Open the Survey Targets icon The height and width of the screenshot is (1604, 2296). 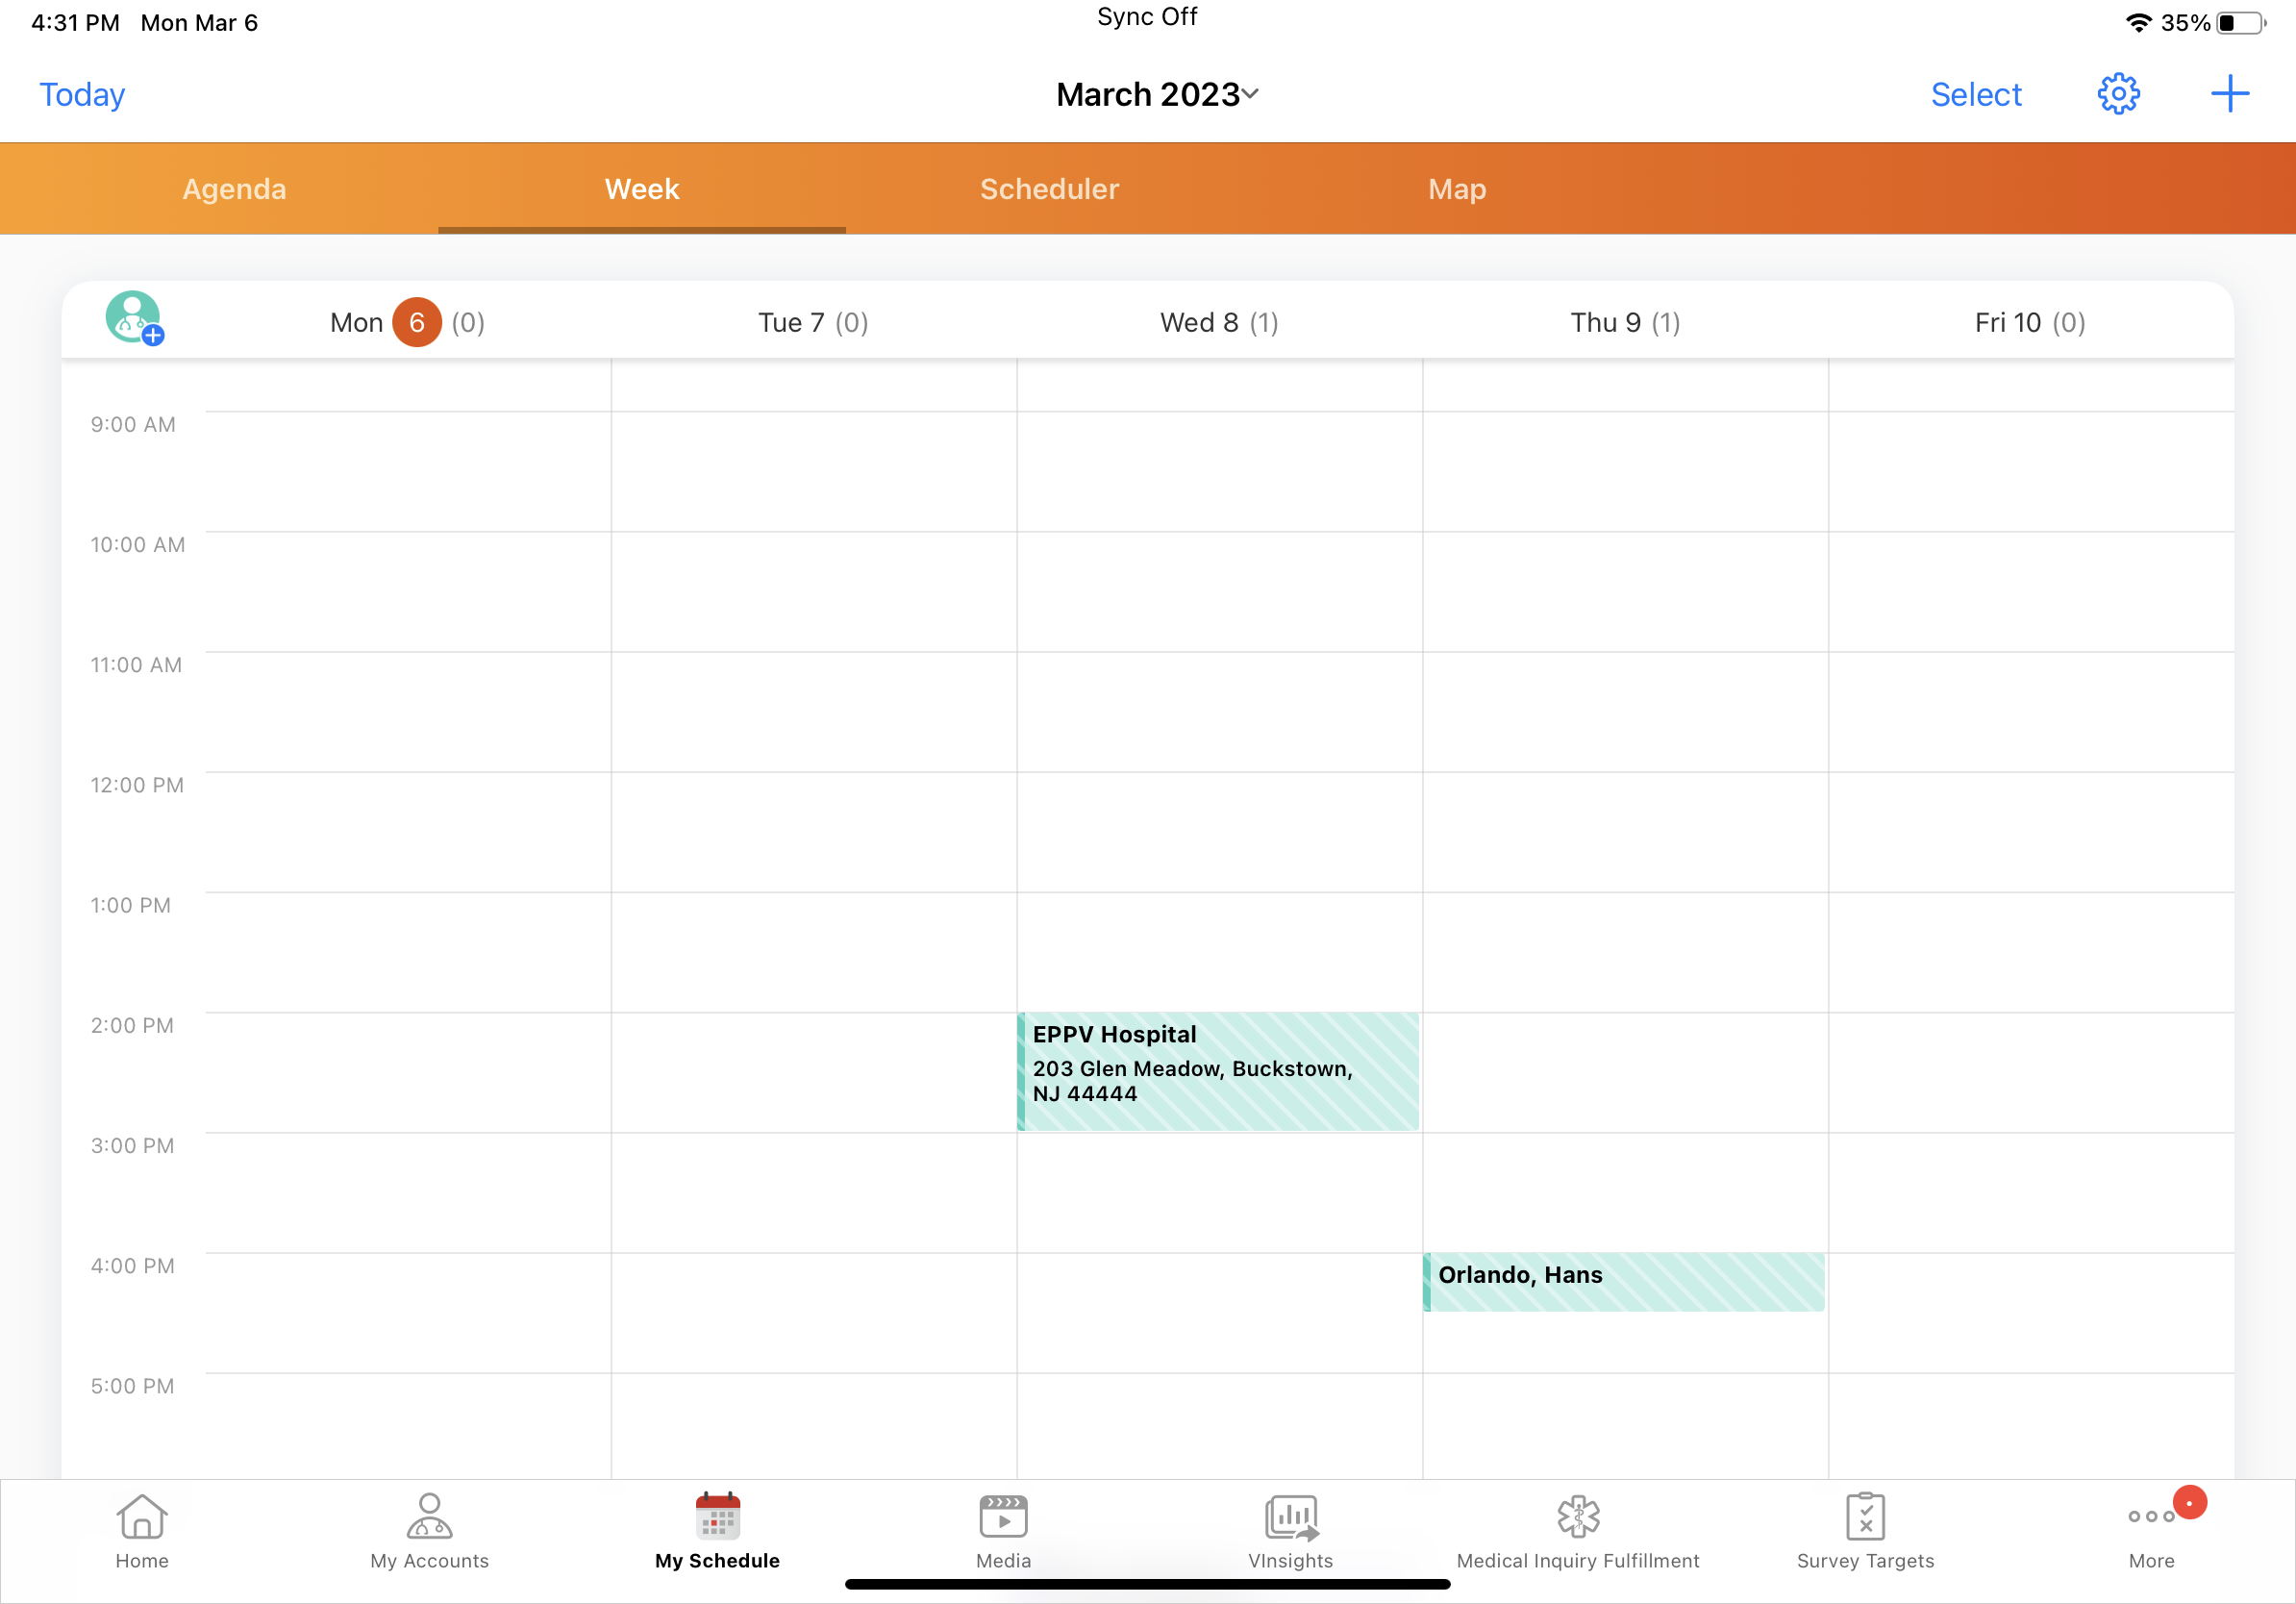(1865, 1530)
